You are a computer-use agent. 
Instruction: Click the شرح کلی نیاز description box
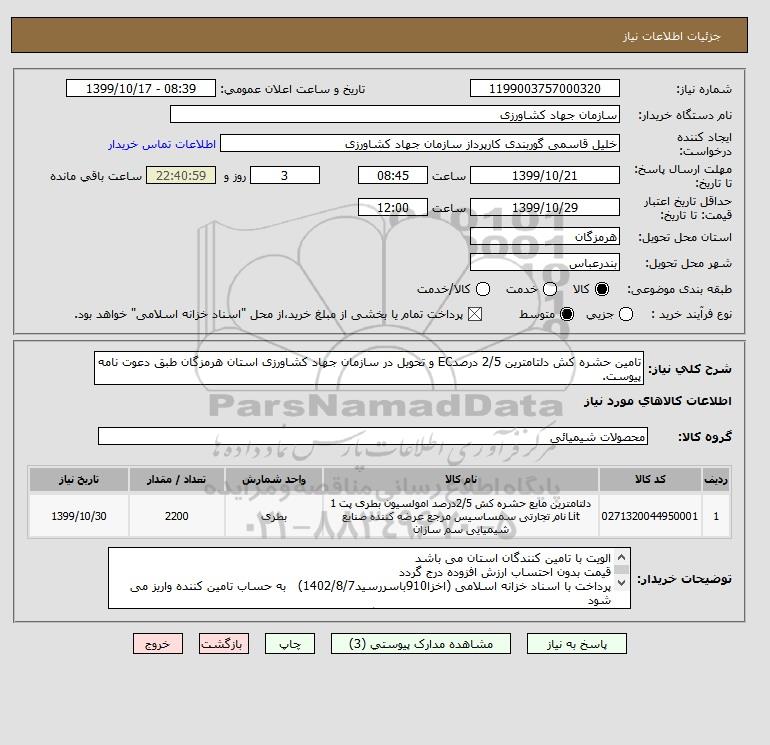[x=369, y=368]
